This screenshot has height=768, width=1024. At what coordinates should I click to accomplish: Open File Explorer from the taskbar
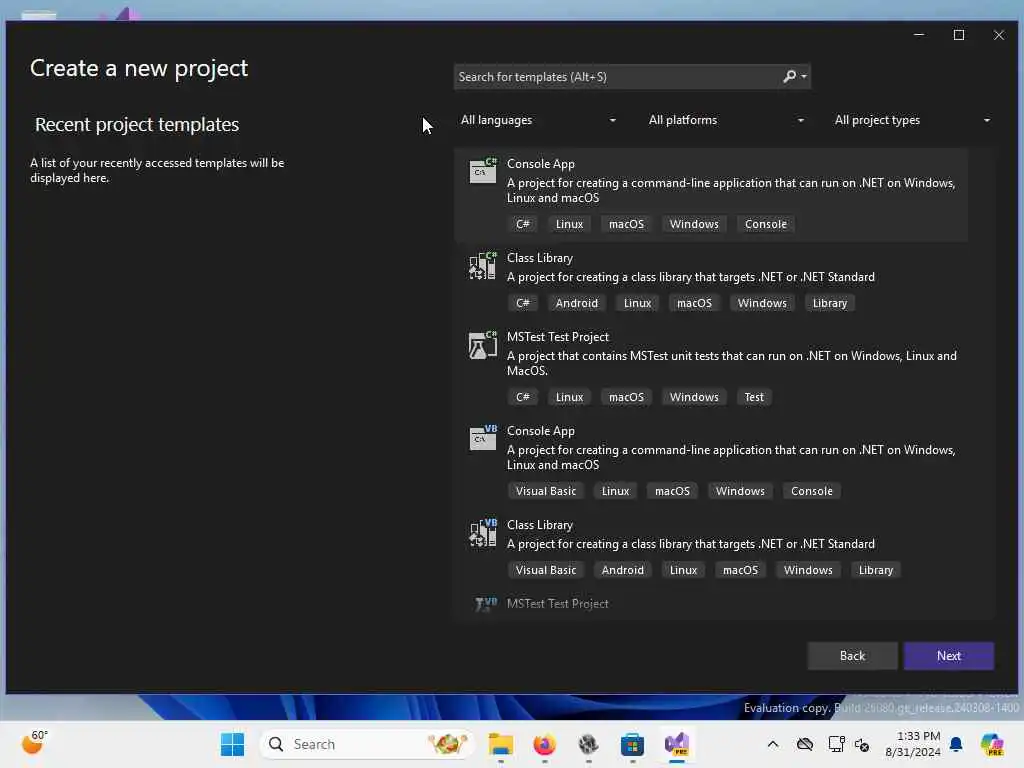(501, 744)
